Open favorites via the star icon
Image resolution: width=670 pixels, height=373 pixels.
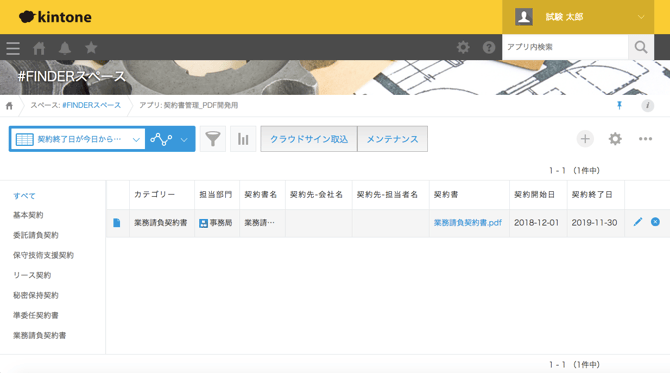tap(91, 47)
